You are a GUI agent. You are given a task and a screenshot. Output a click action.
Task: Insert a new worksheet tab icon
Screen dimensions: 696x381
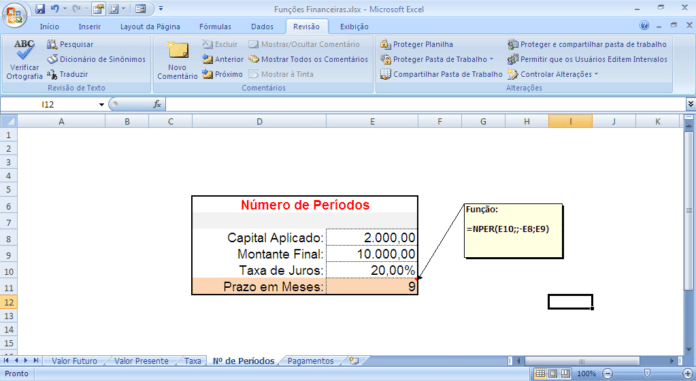pyautogui.click(x=354, y=361)
